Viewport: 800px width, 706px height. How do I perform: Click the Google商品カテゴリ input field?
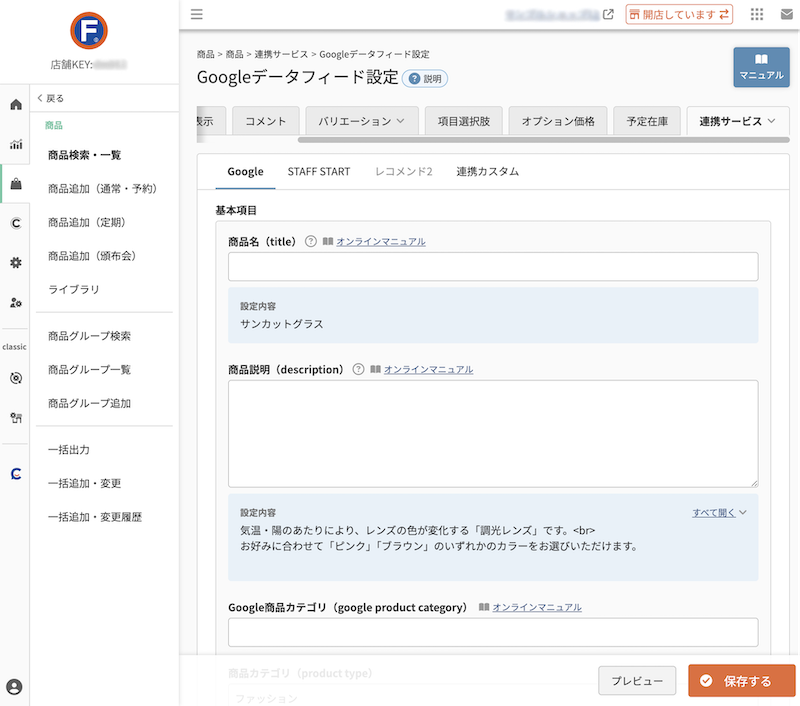[x=493, y=632]
